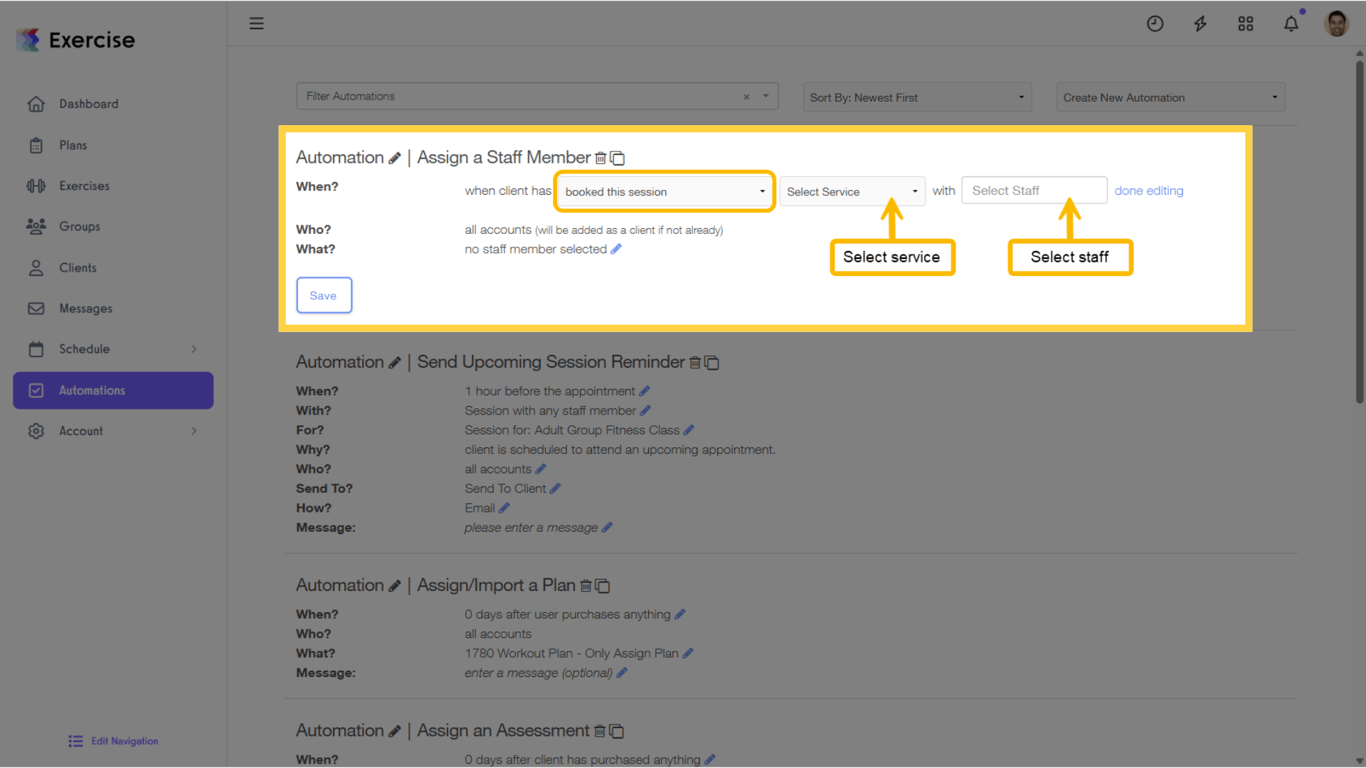Open the booked this session dropdown
This screenshot has width=1366, height=768.
664,190
